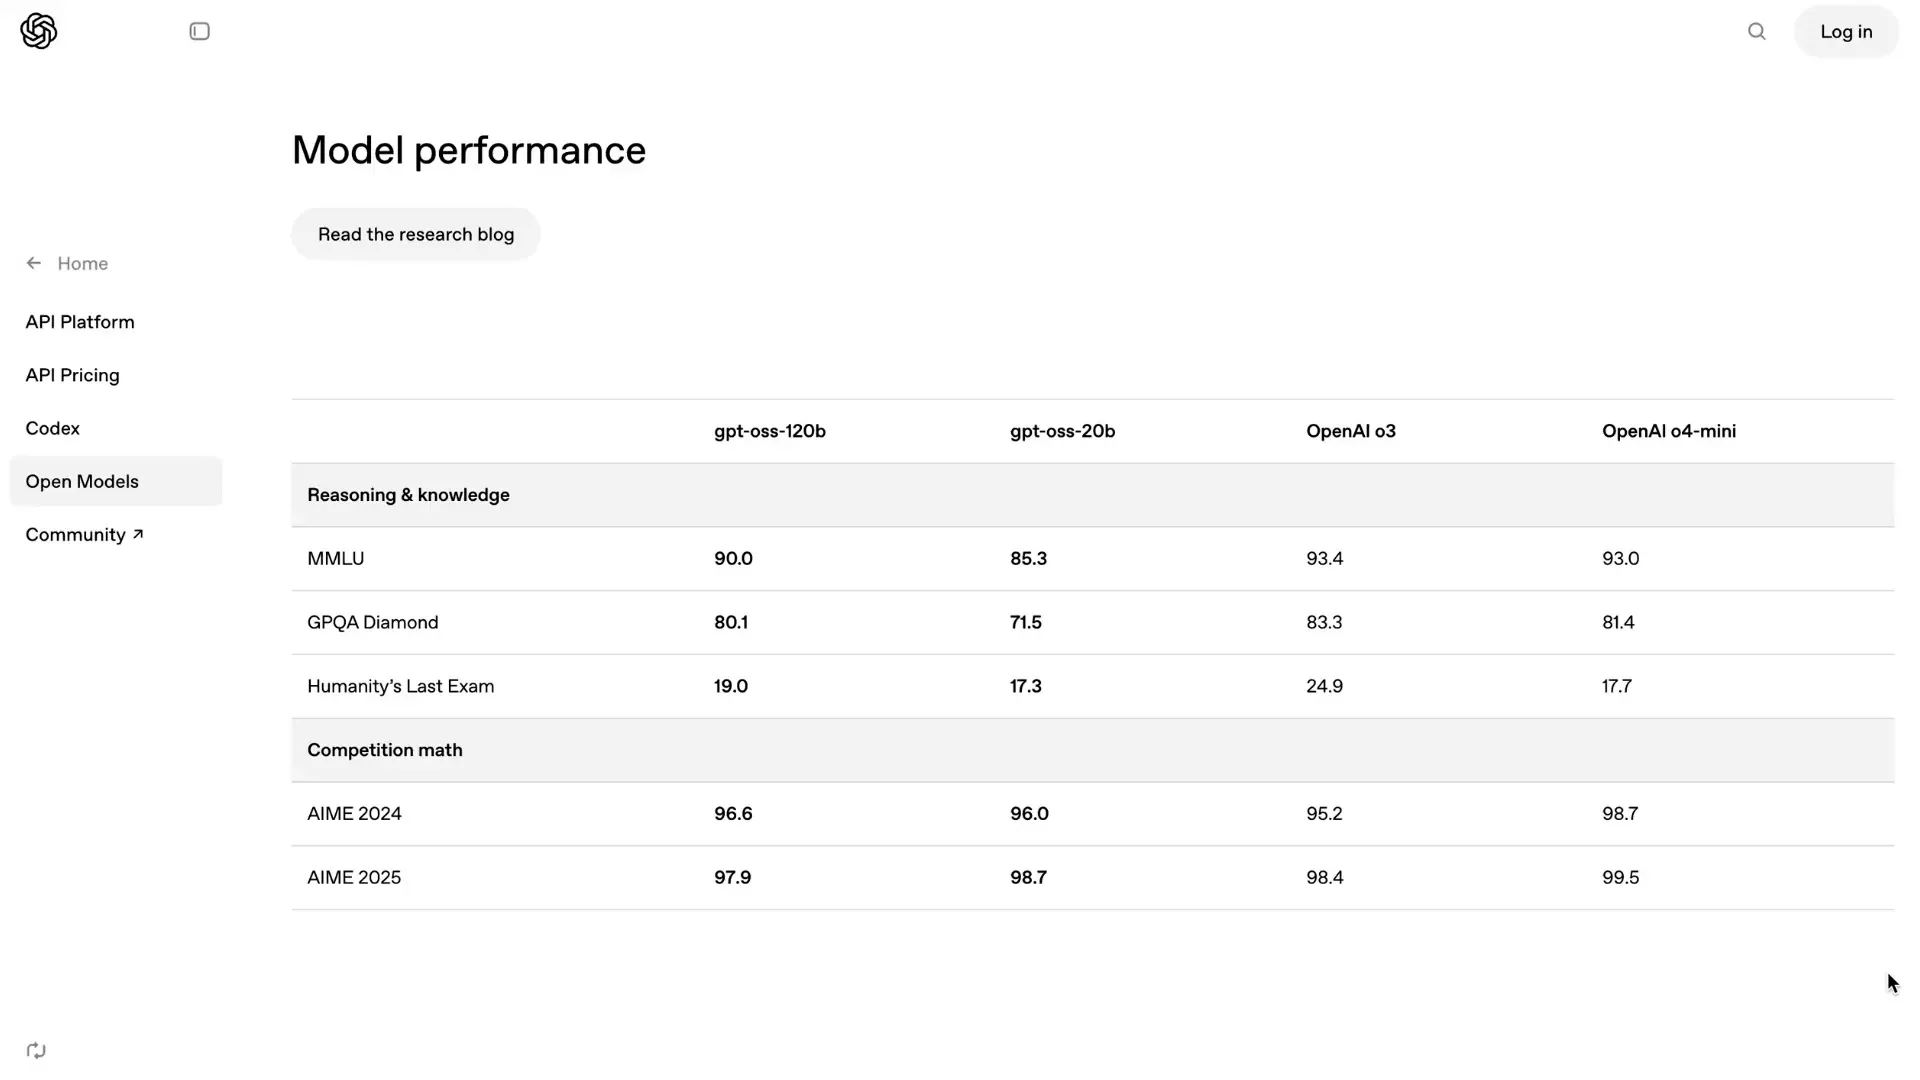Click Humanity's Last Exam value 17.3

[x=1026, y=686]
